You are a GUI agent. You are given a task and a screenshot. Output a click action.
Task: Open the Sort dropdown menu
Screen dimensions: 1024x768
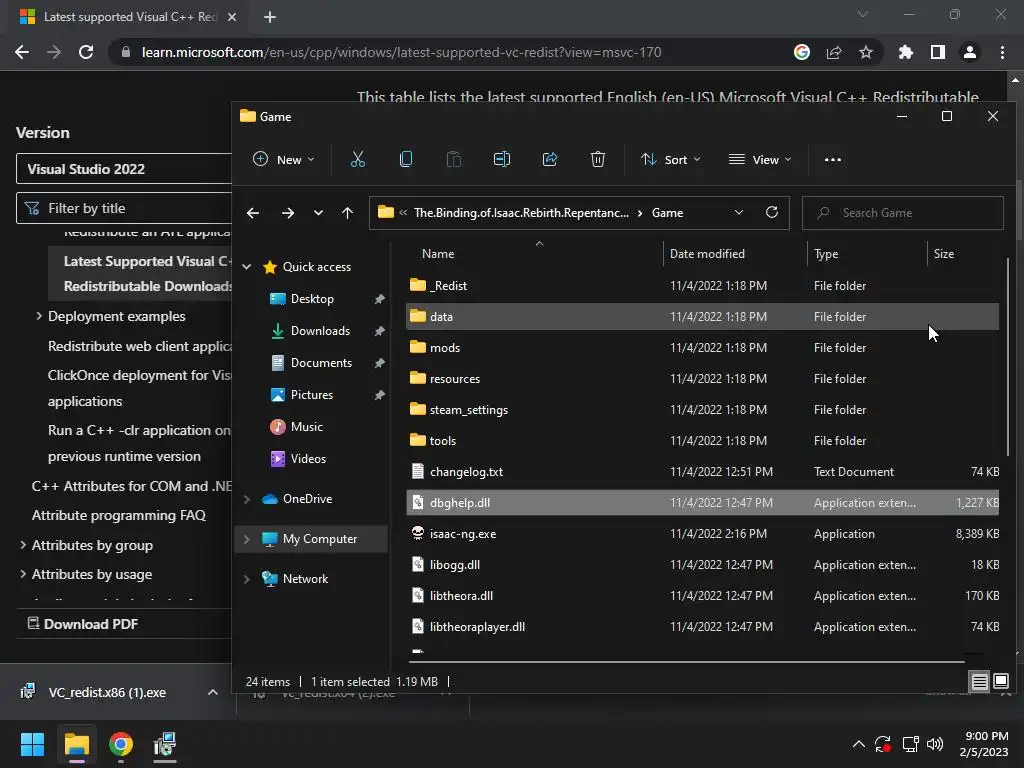[x=671, y=159]
